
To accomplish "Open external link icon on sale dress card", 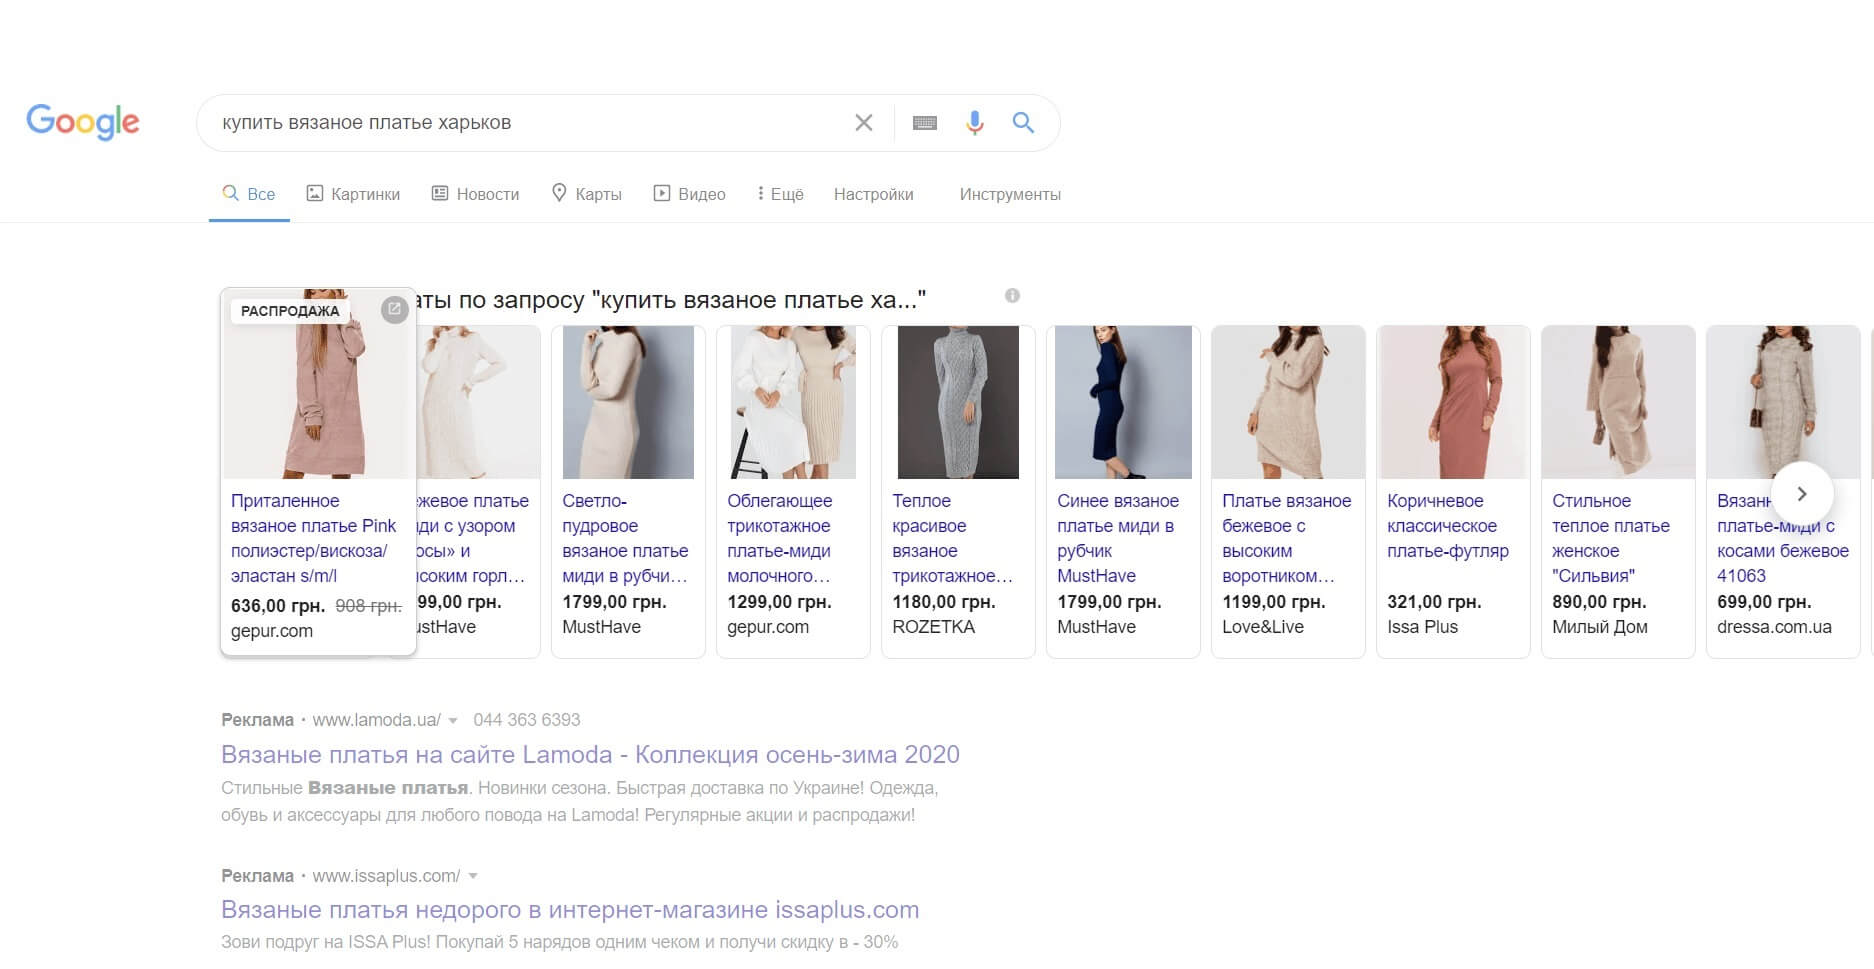I will [x=394, y=309].
